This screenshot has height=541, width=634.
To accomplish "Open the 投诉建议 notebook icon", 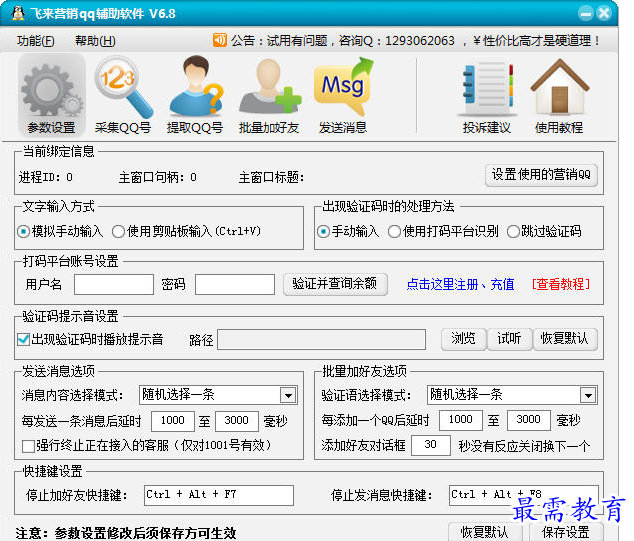I will (487, 95).
